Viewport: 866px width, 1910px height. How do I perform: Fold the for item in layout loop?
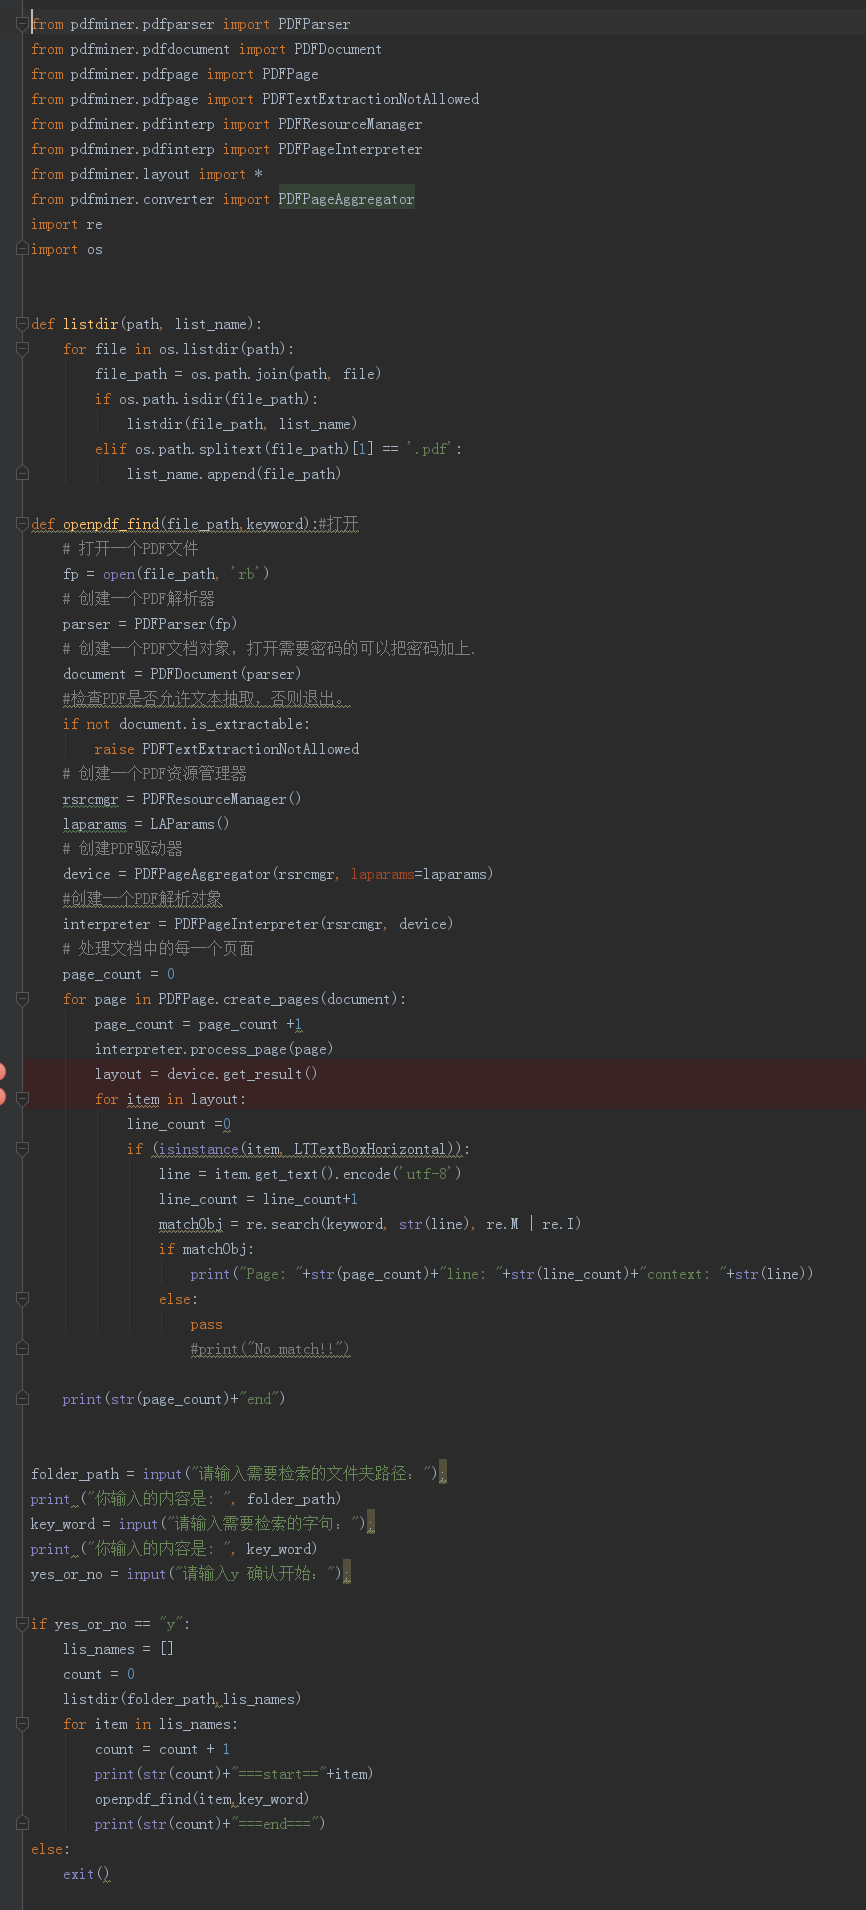click(22, 1099)
